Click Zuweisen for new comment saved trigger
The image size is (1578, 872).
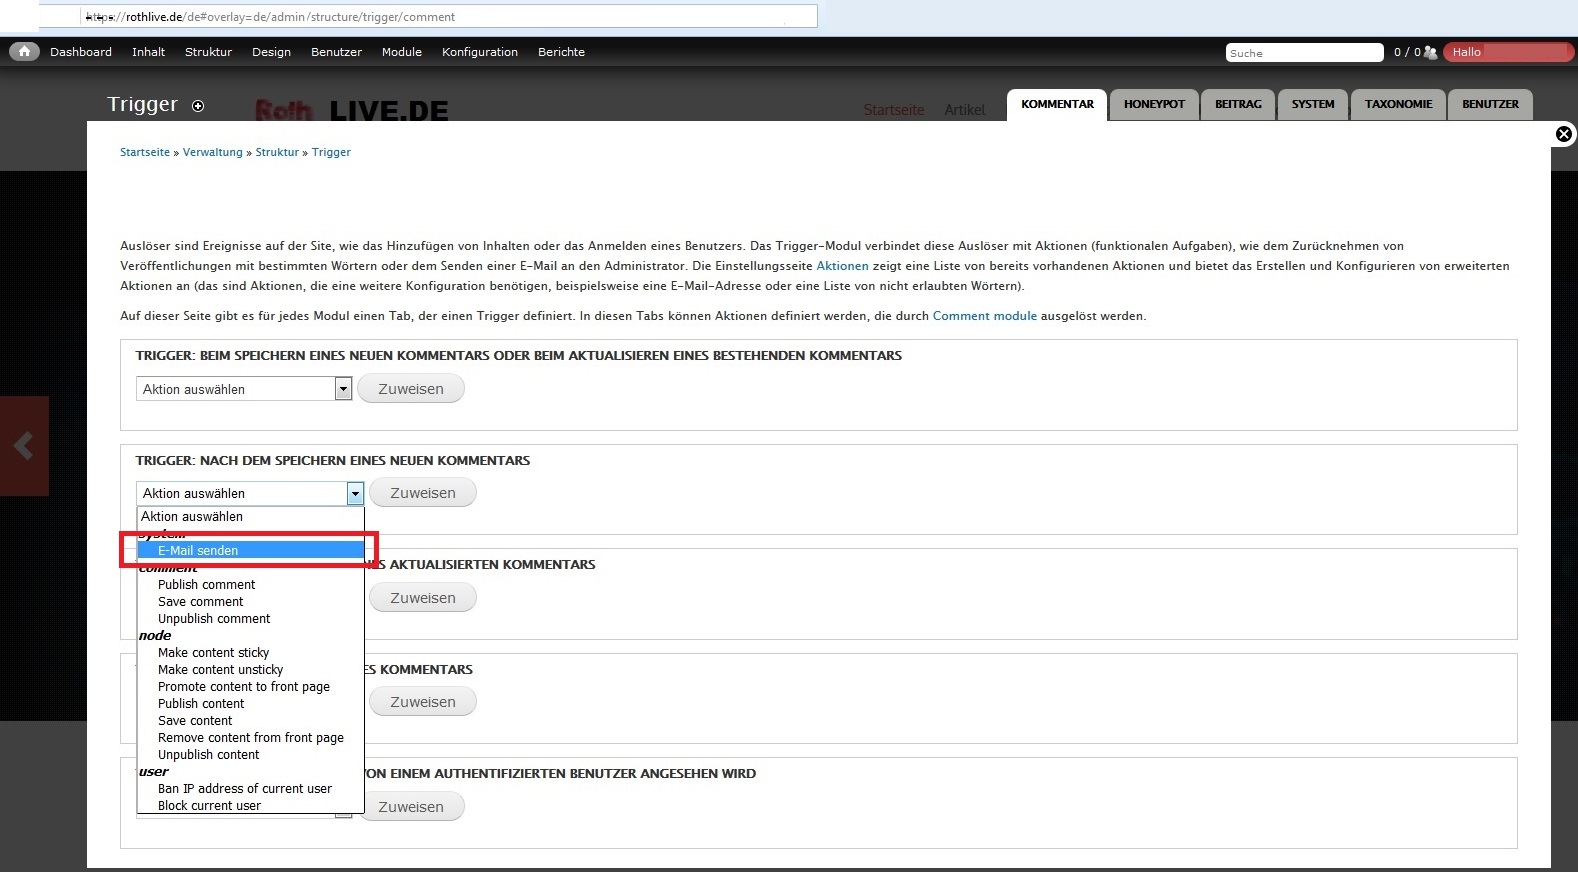[422, 493]
